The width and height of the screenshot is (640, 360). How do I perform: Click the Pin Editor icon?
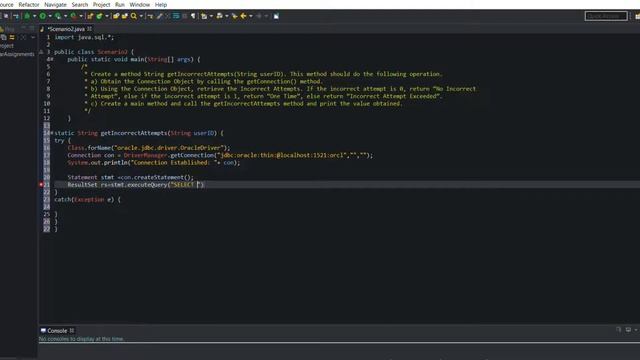pyautogui.click(x=276, y=16)
